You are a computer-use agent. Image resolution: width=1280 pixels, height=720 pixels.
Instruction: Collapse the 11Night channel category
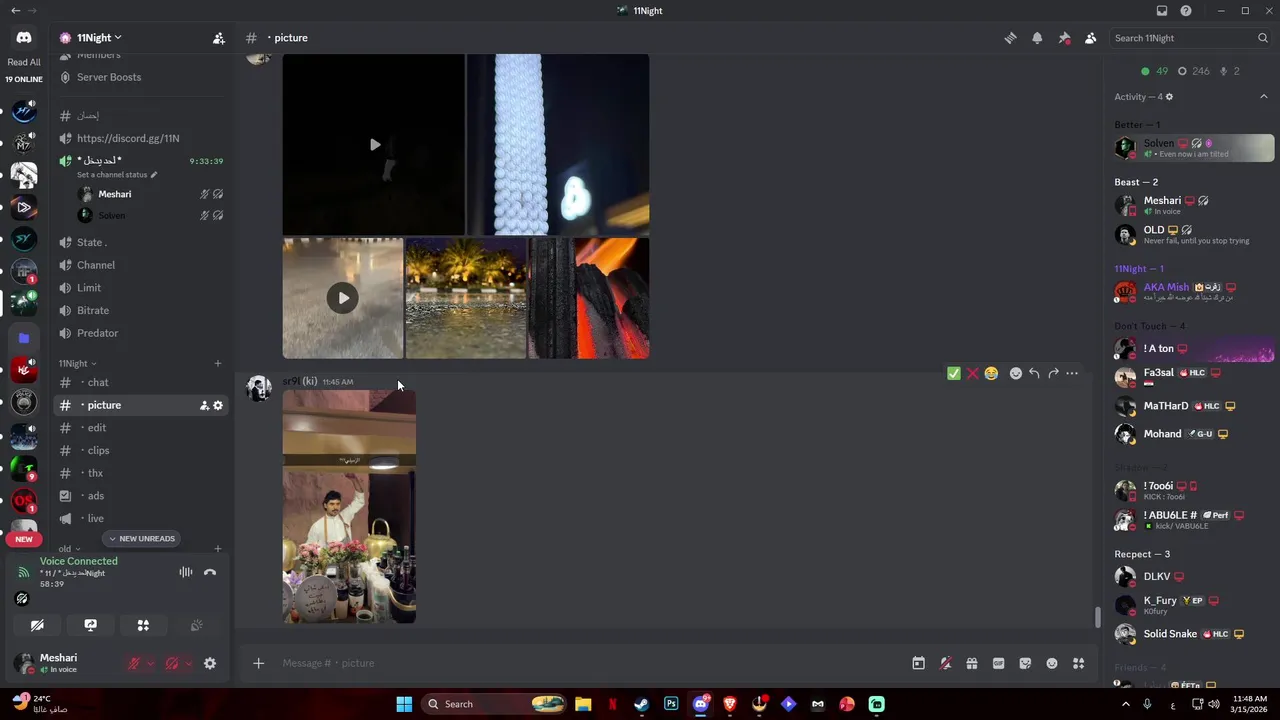(x=77, y=363)
